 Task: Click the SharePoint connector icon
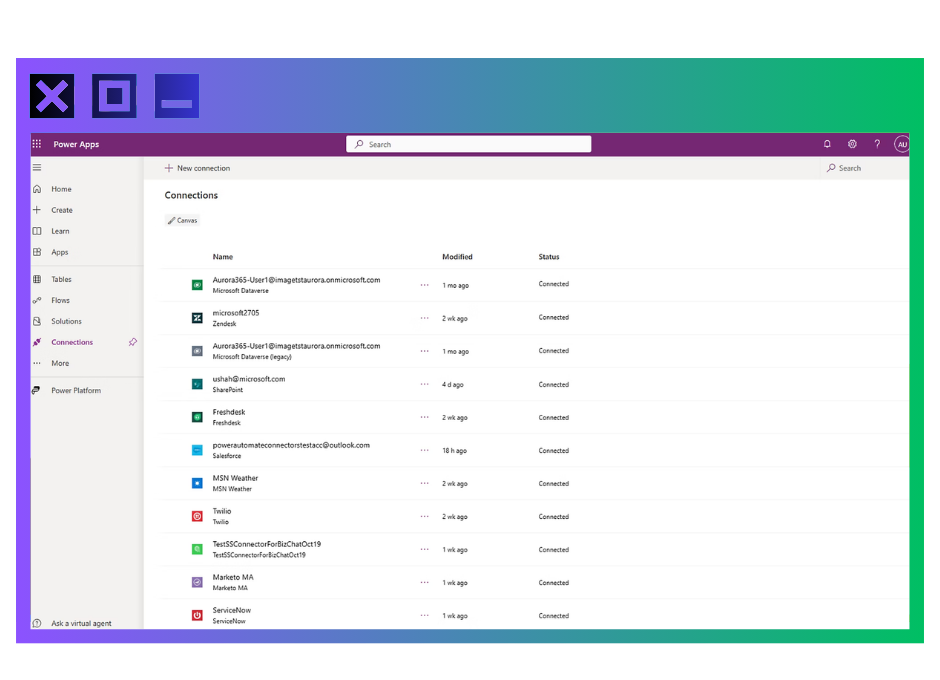click(197, 384)
